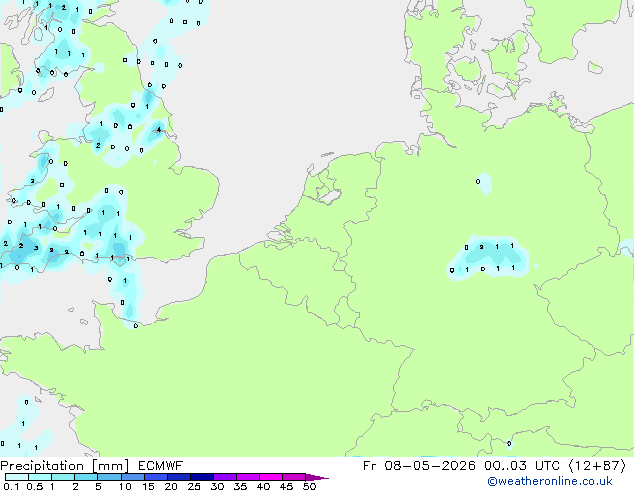This screenshot has height=490, width=634.
Task: Click the date '08-05-2026' text
Action: 430,466
